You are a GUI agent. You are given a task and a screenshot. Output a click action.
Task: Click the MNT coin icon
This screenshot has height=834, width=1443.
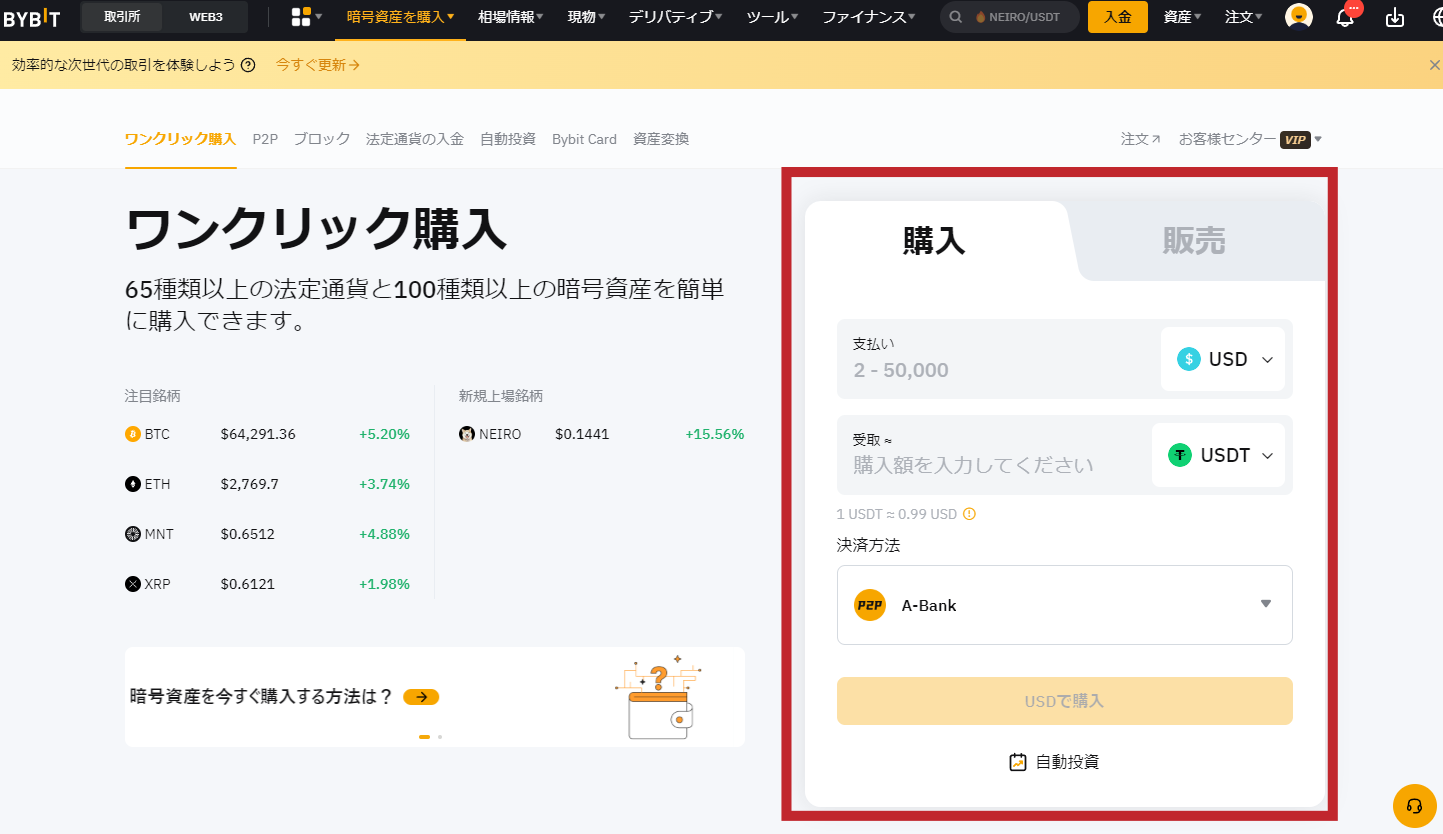(133, 534)
